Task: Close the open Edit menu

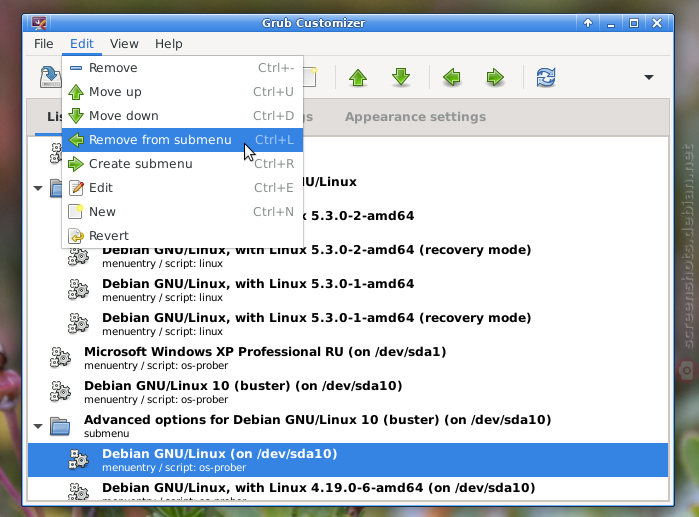Action: coord(82,44)
